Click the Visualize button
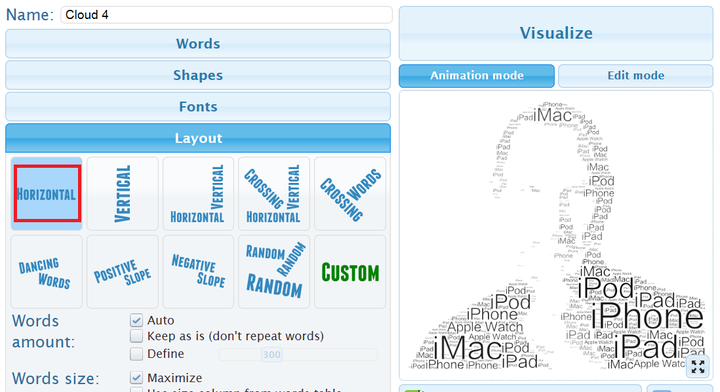The height and width of the screenshot is (392, 720). point(556,33)
